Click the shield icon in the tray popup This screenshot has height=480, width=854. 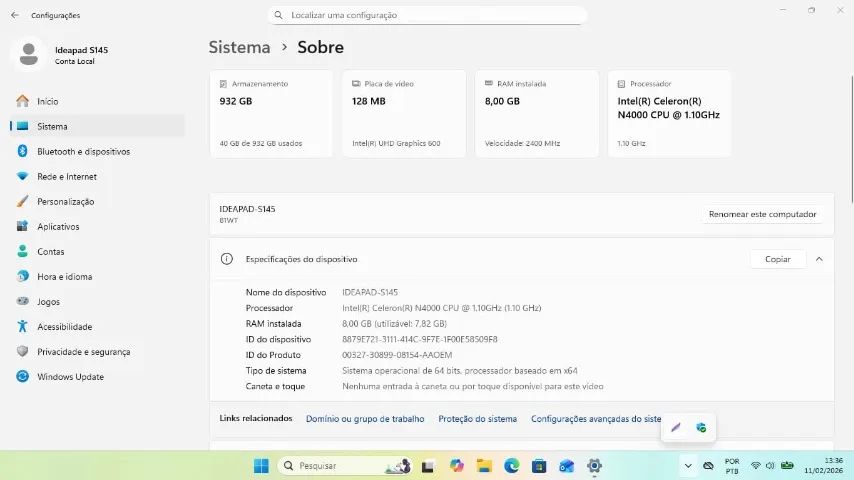tap(701, 428)
